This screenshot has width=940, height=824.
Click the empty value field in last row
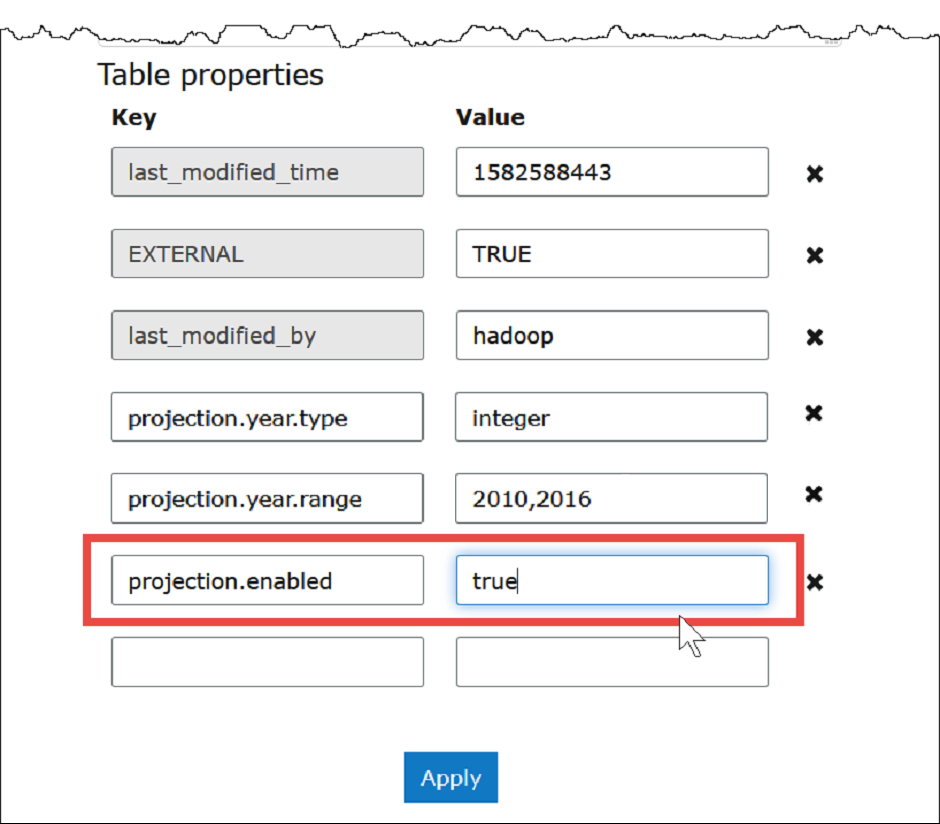coord(612,662)
